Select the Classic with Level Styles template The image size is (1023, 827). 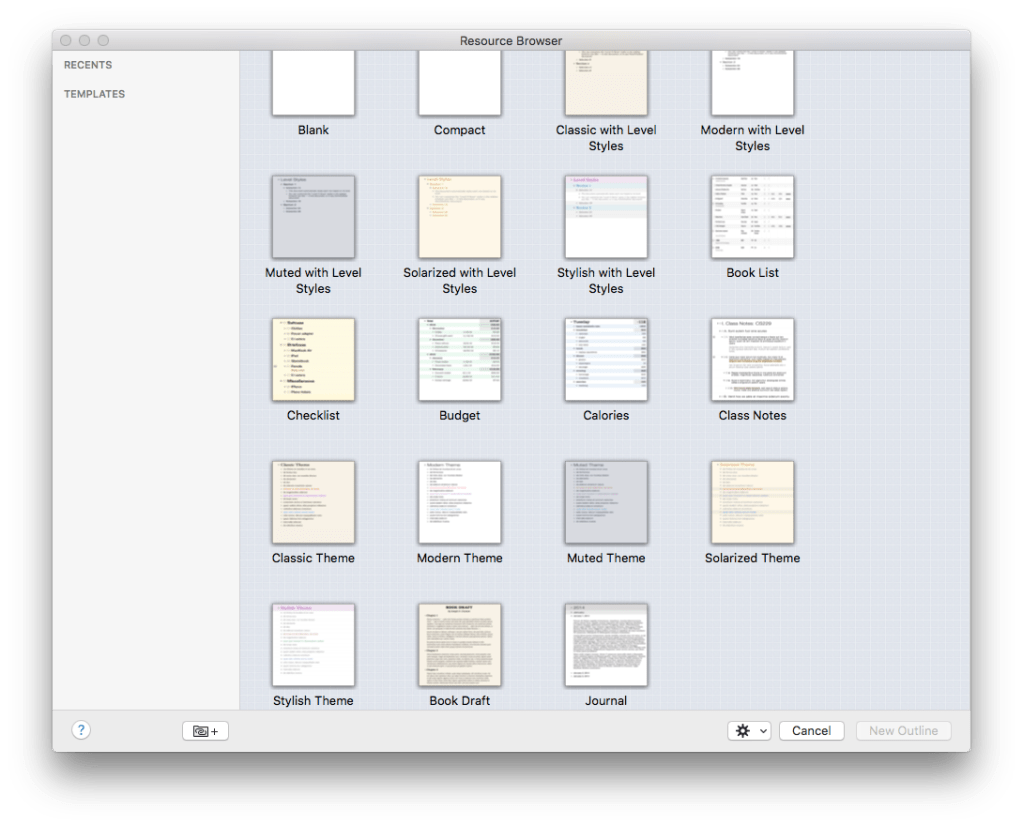point(605,83)
